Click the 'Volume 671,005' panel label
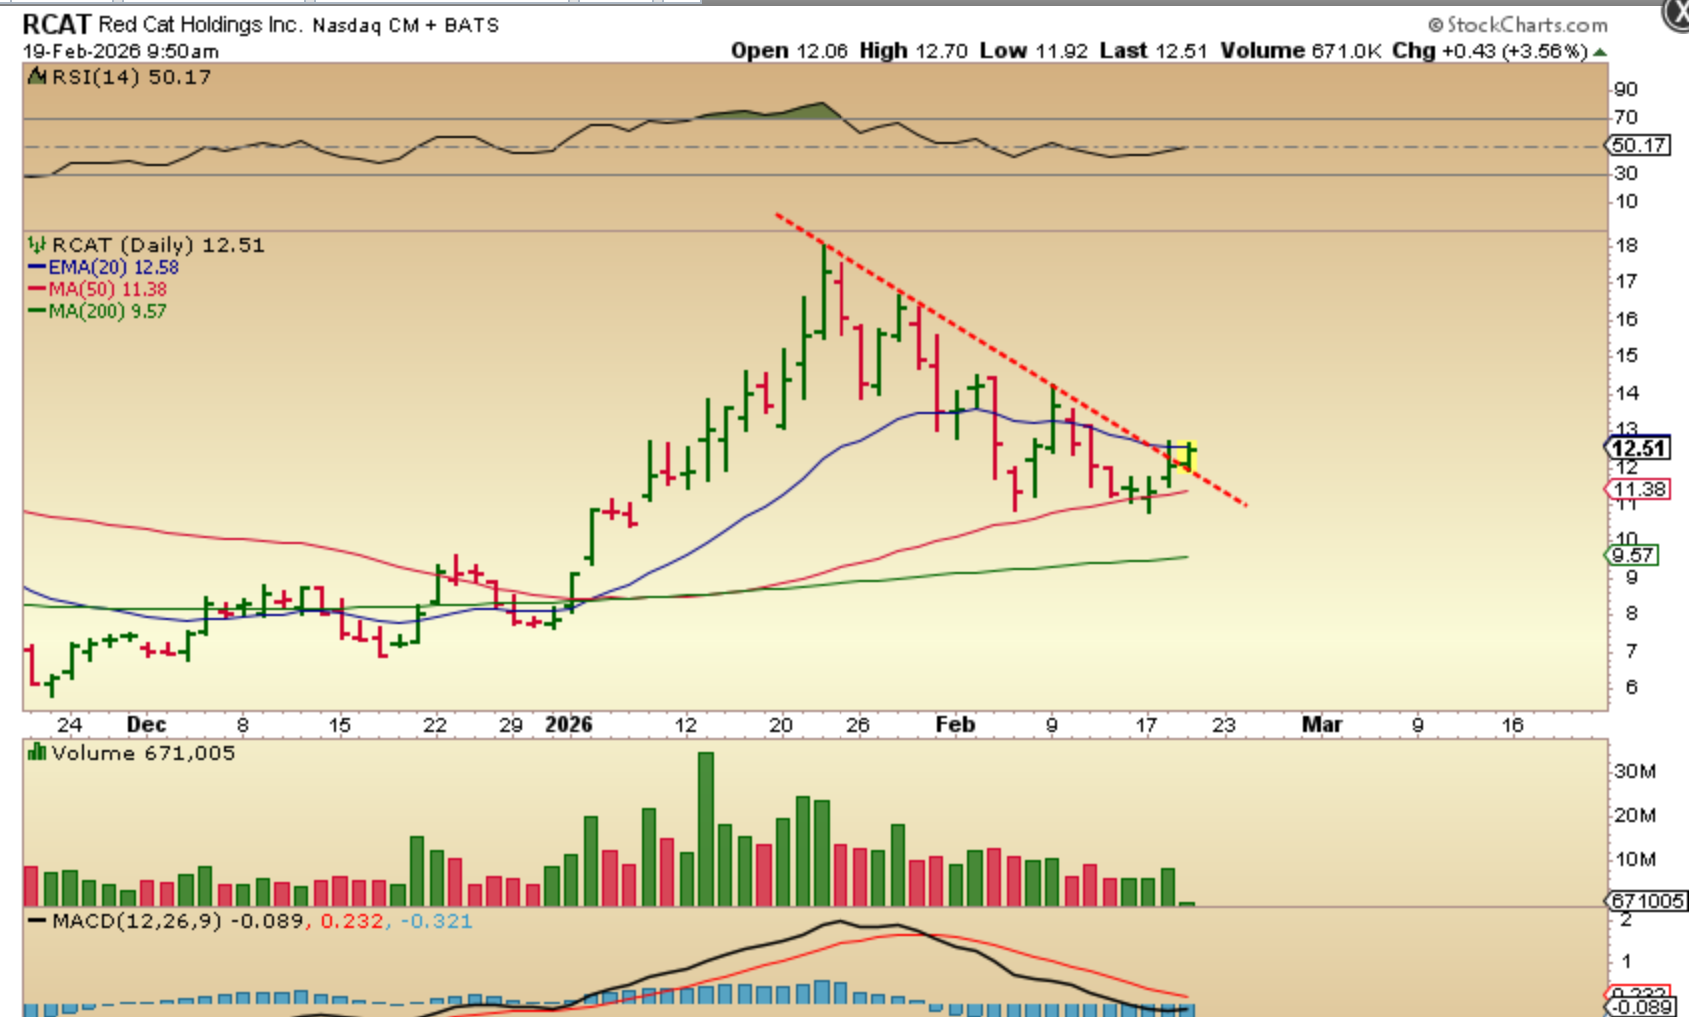 tap(143, 752)
